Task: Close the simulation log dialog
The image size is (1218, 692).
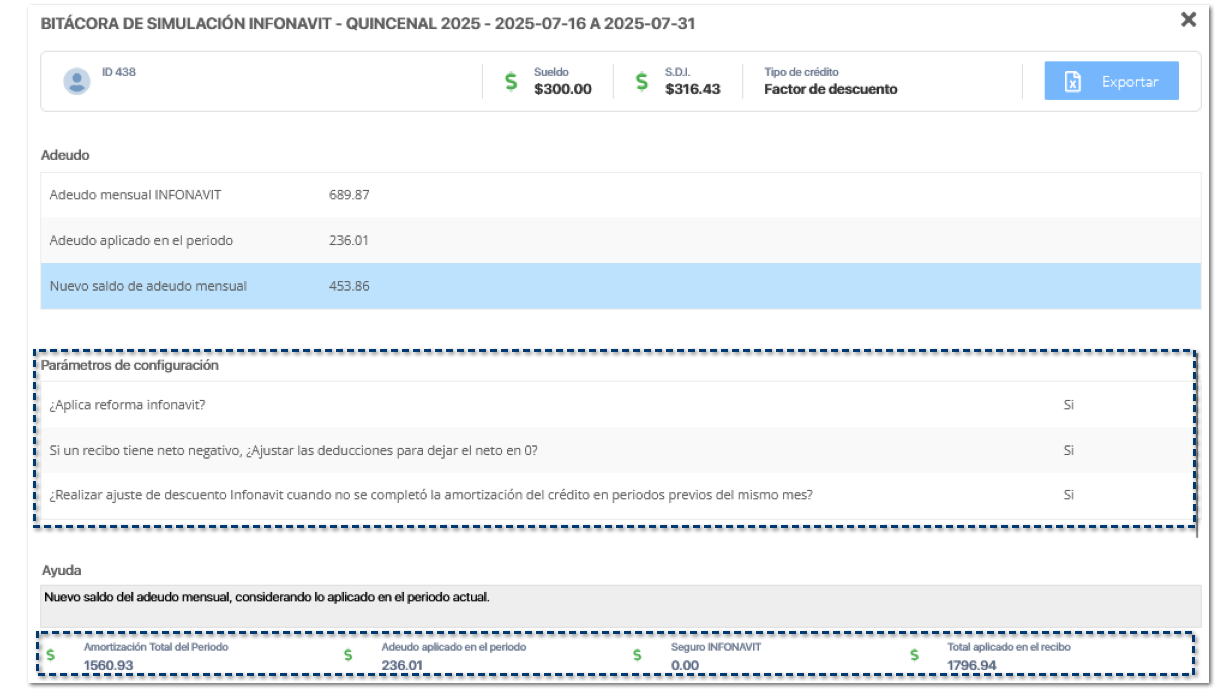Action: [x=1188, y=20]
